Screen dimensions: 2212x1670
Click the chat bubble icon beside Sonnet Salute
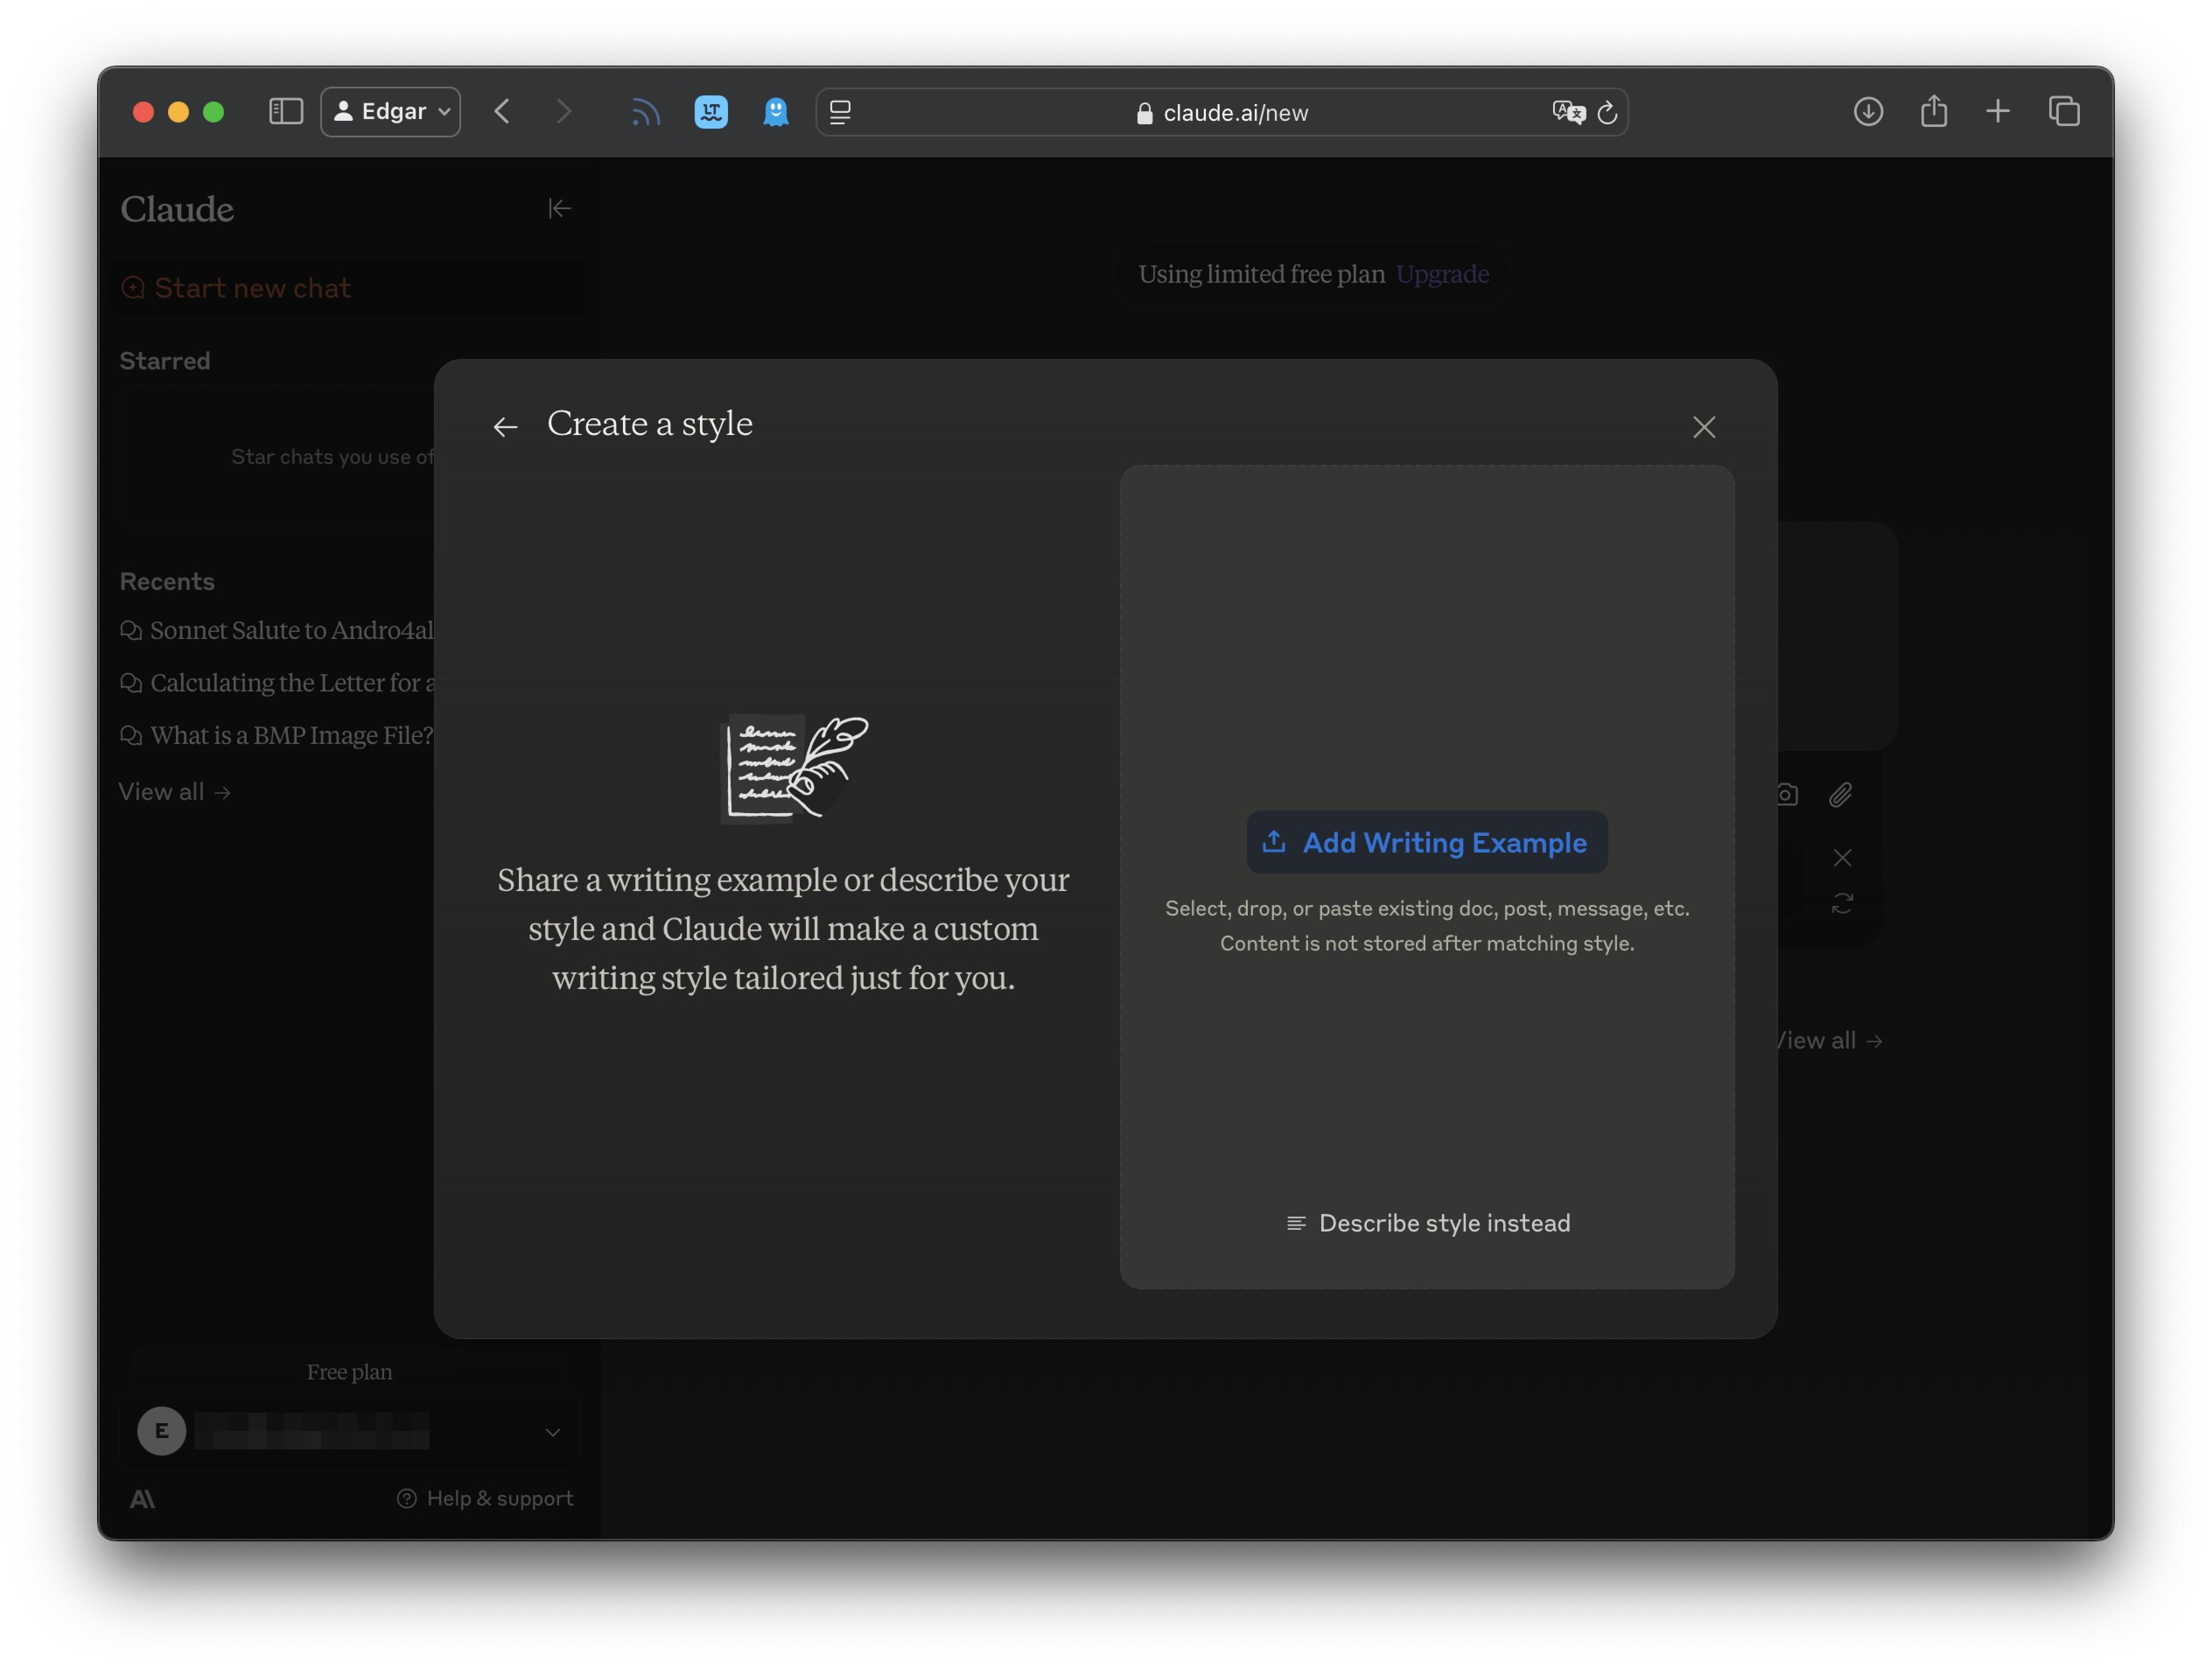(131, 630)
